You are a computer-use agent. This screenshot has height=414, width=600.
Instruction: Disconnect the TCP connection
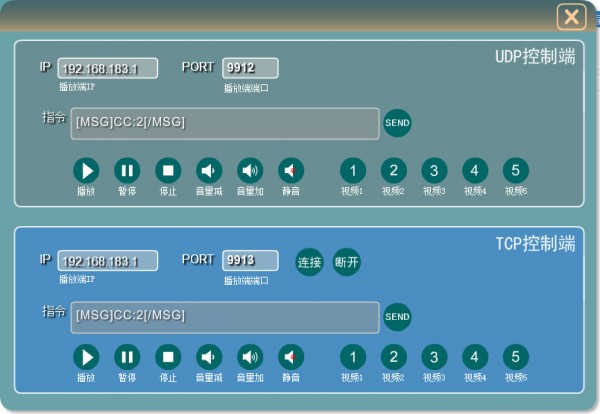346,262
